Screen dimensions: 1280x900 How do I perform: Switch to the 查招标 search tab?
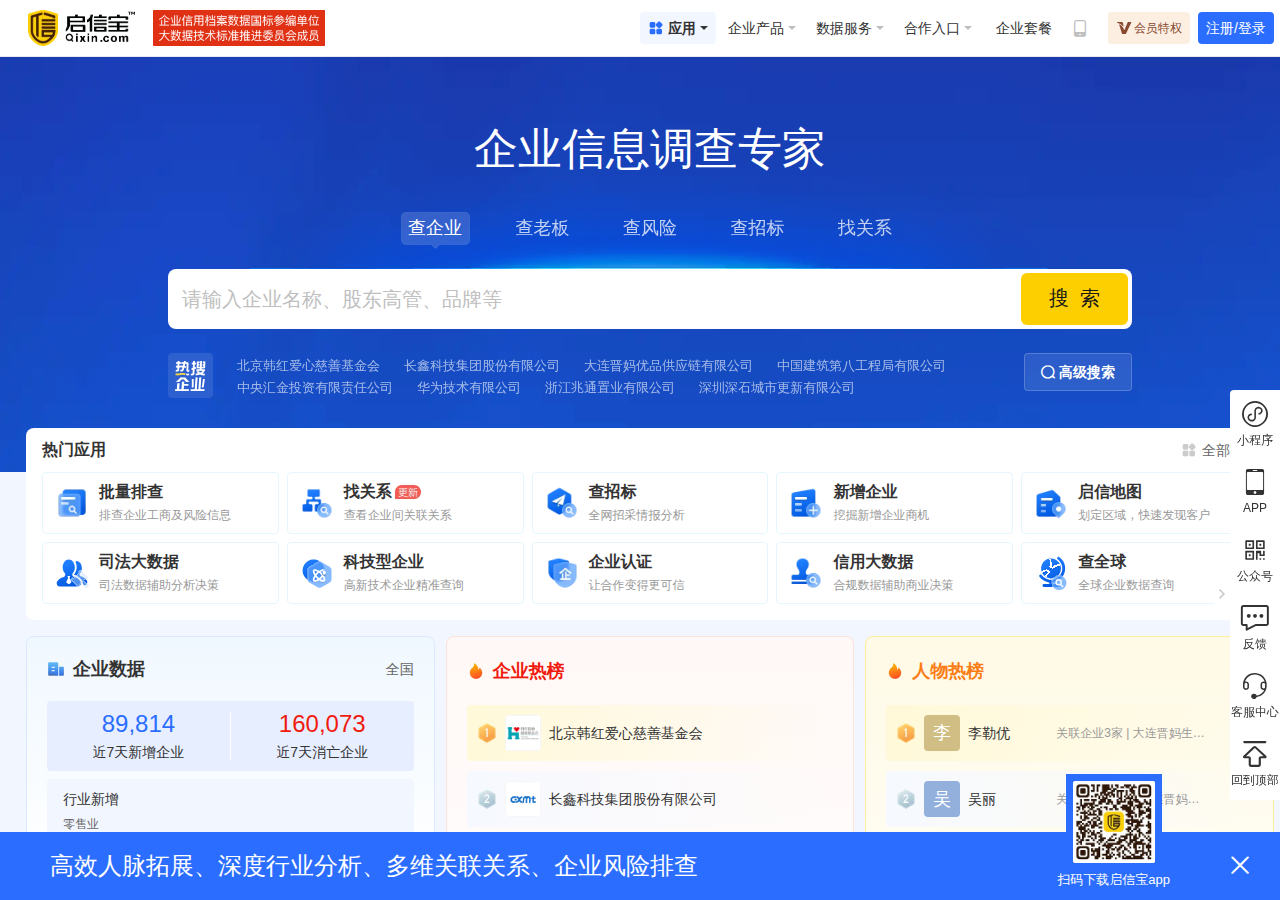[757, 228]
